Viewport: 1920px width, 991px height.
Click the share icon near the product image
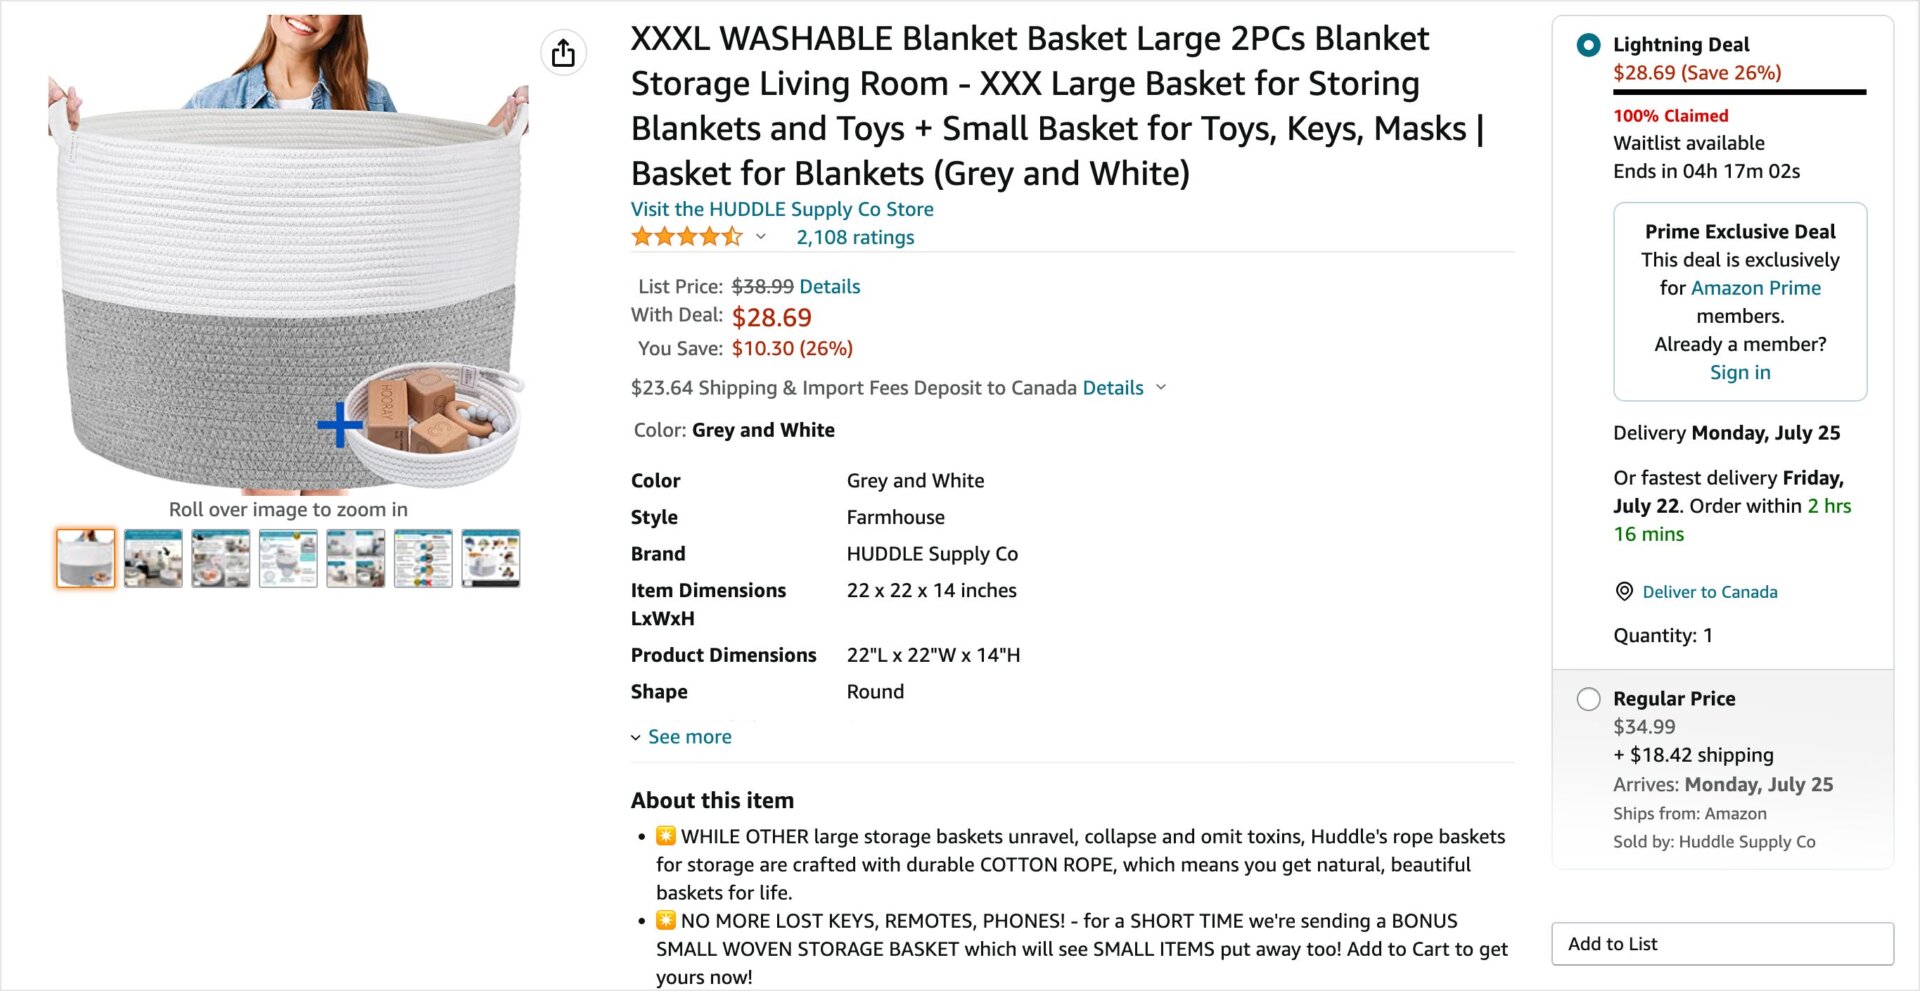(563, 52)
